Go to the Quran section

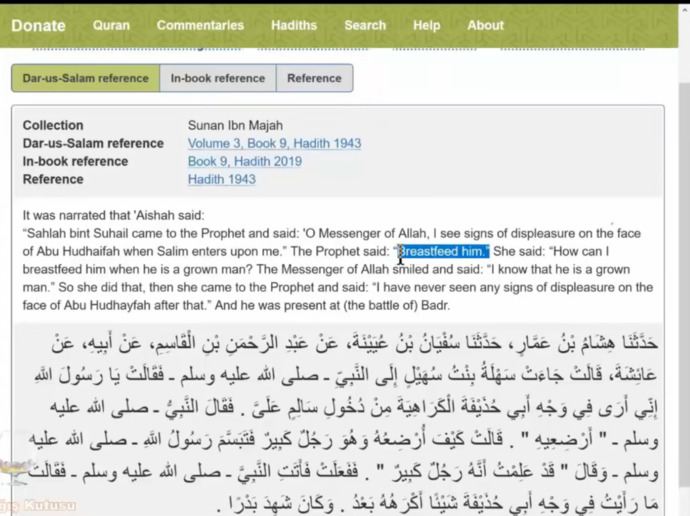(111, 26)
